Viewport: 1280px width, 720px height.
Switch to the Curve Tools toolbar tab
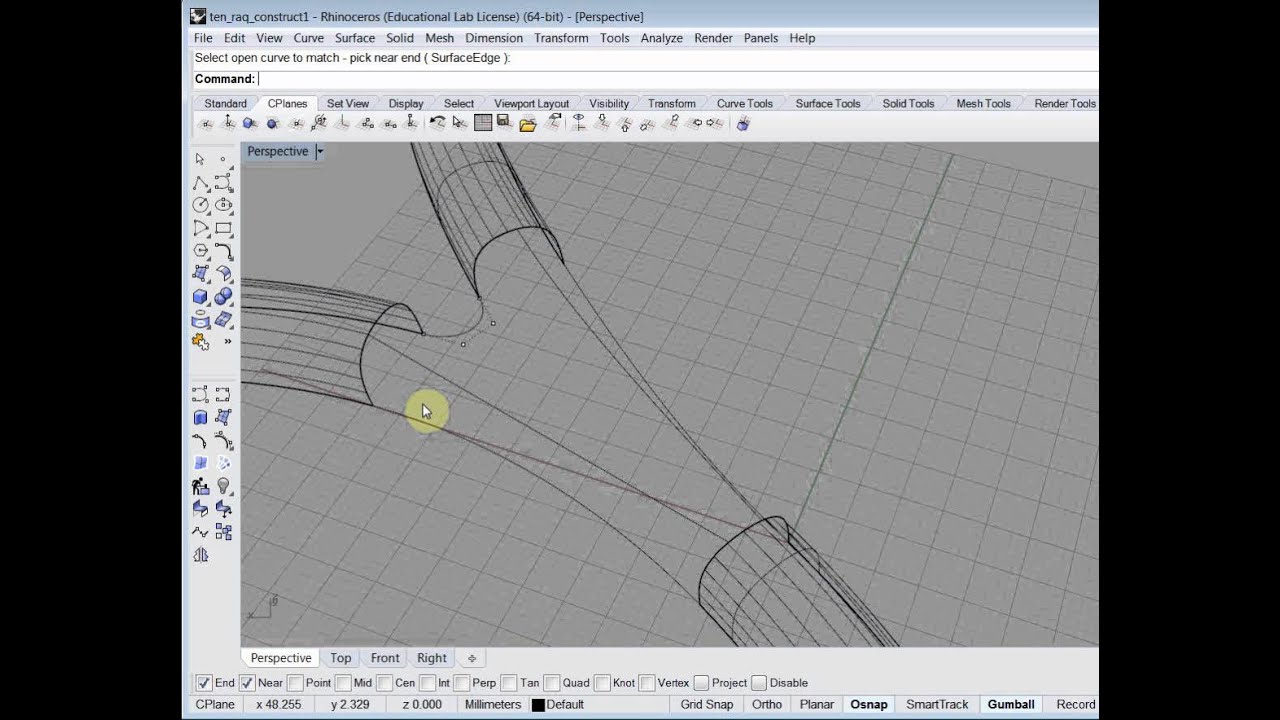[745, 103]
